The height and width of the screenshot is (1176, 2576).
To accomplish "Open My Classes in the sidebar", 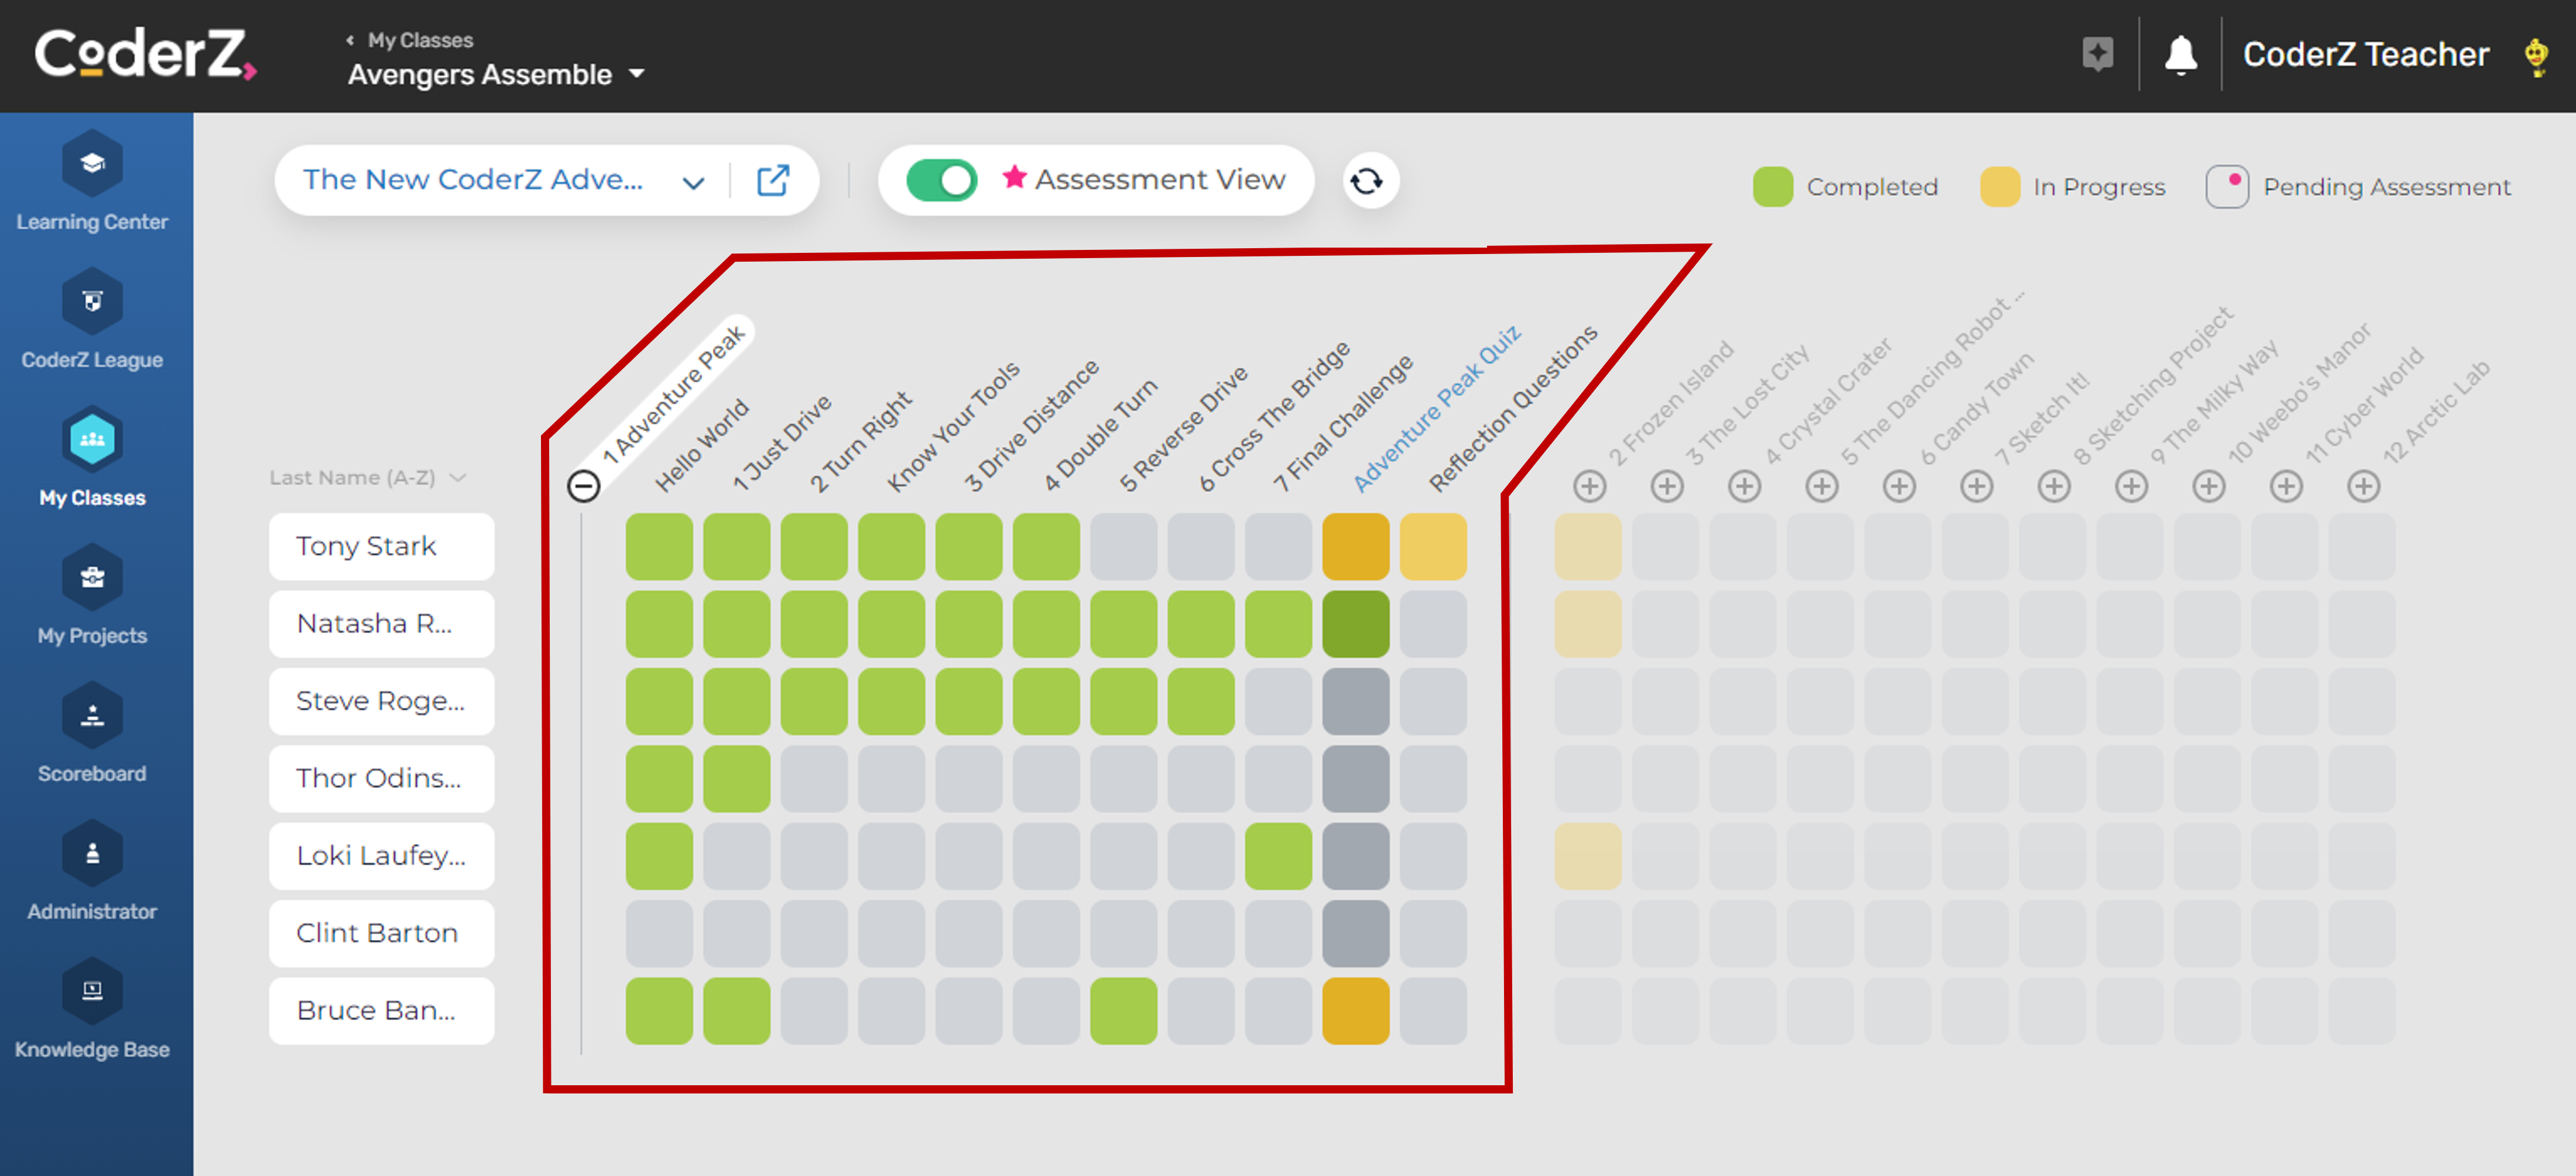I will point(92,456).
